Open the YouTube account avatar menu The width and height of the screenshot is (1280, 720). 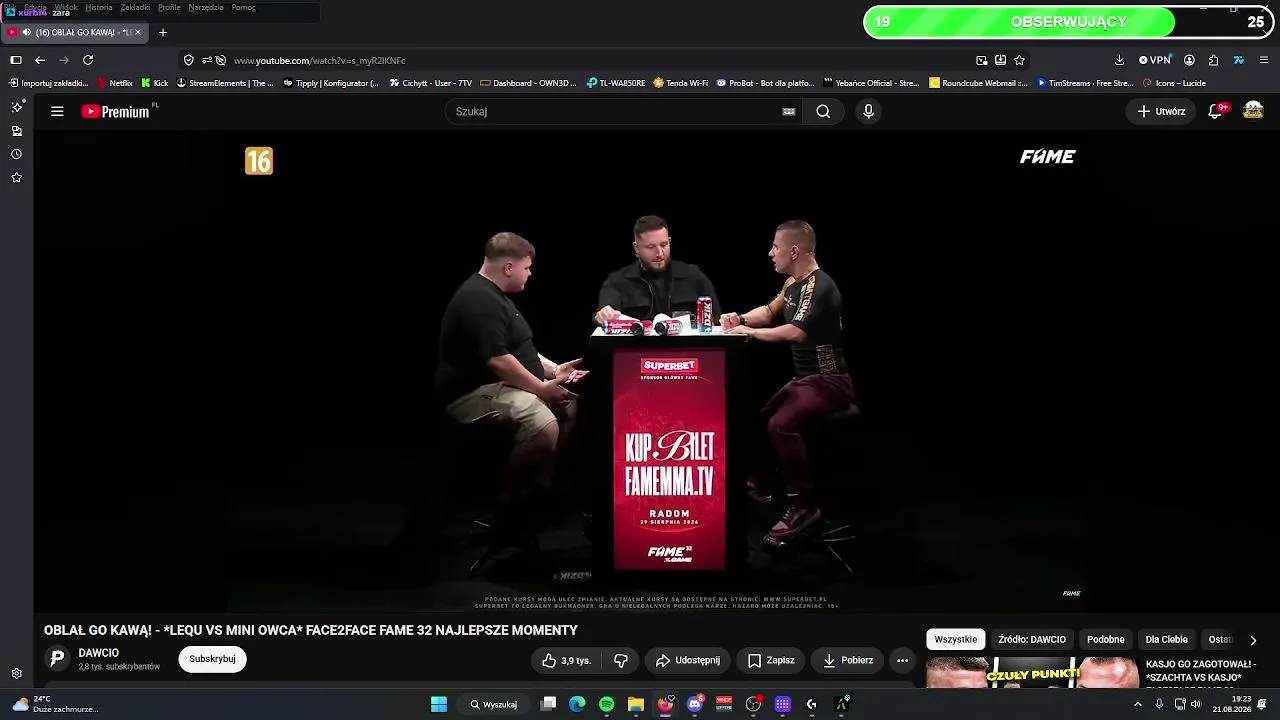click(x=1253, y=111)
